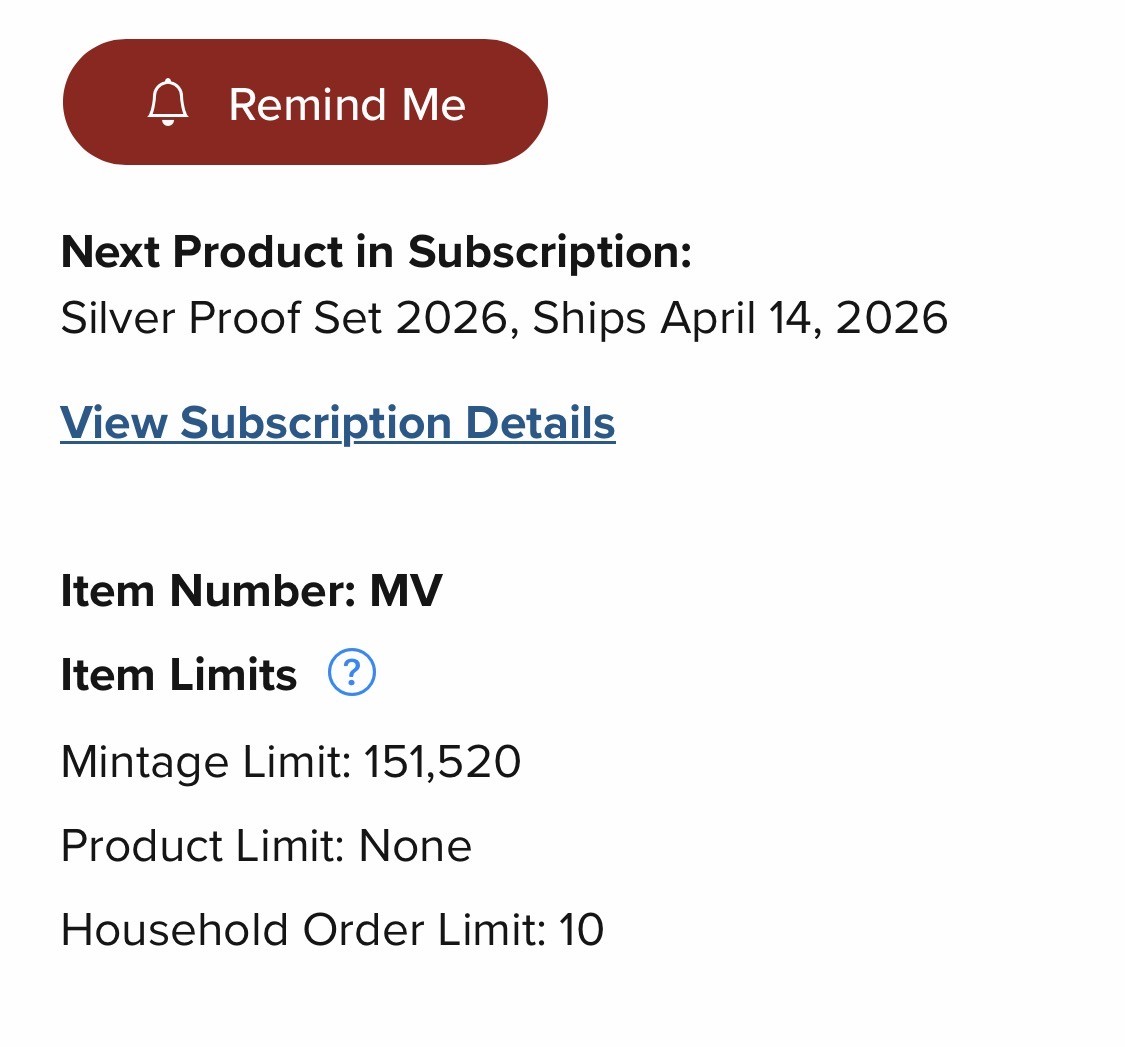This screenshot has width=1125, height=1047.
Task: Click the Product Limit label
Action: [203, 846]
